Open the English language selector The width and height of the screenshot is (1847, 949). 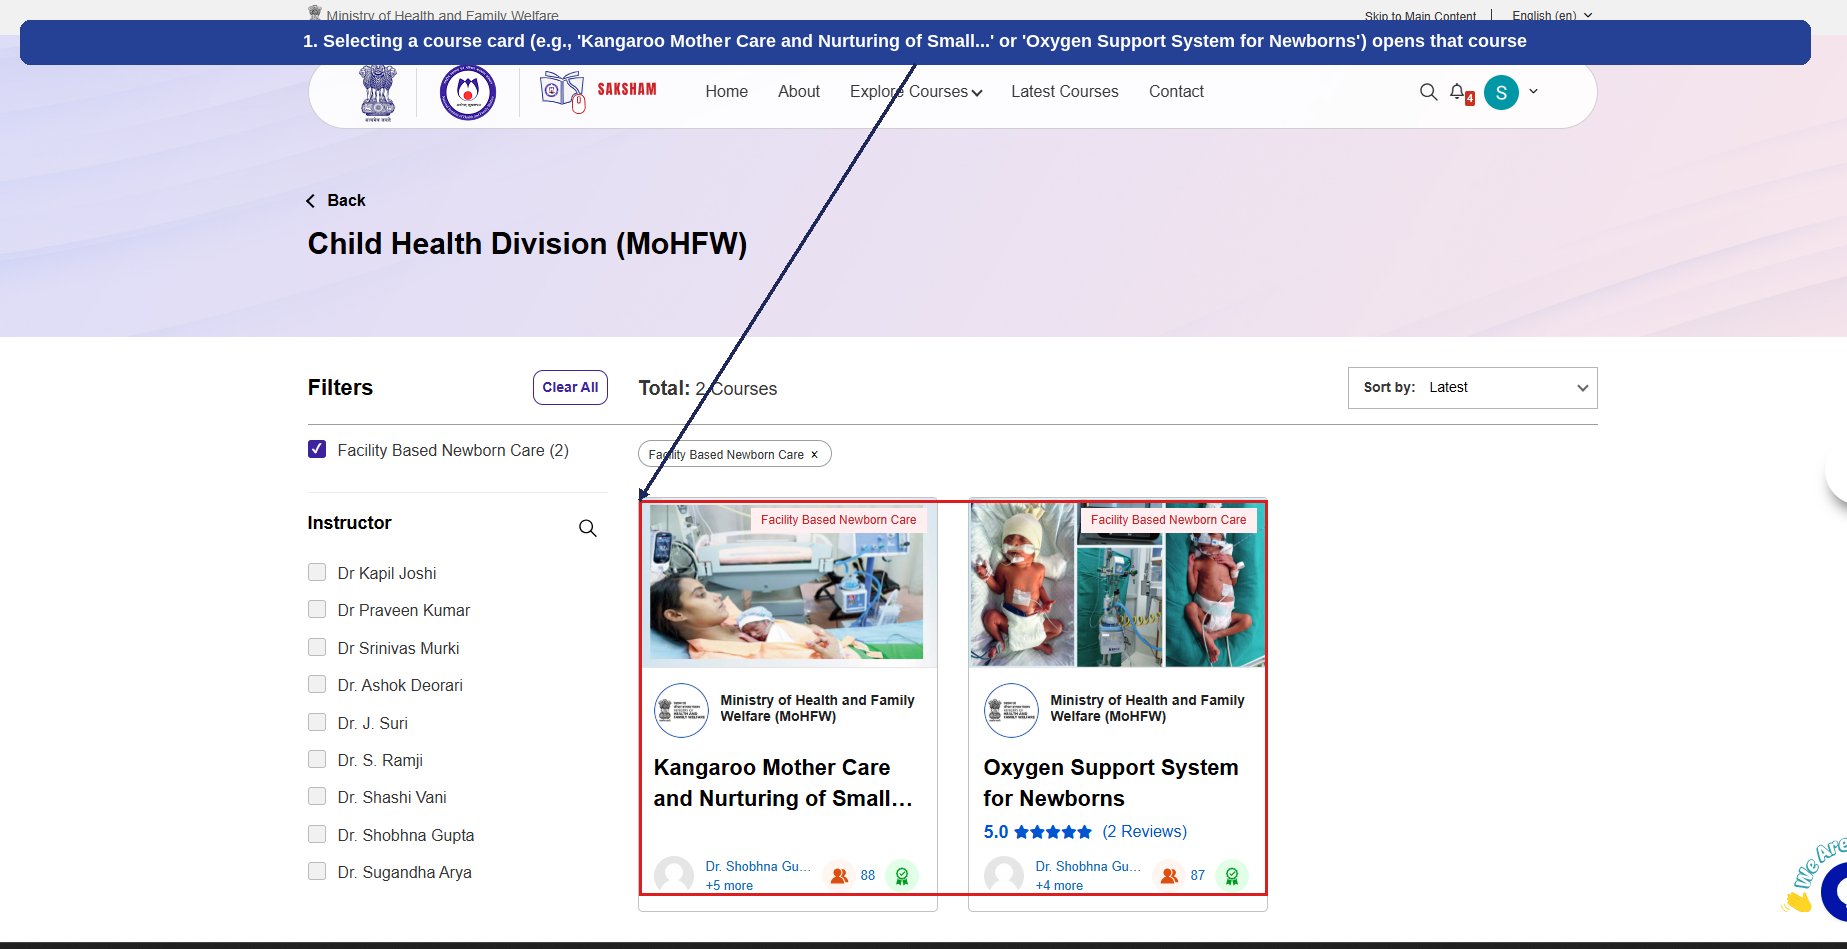click(1552, 16)
